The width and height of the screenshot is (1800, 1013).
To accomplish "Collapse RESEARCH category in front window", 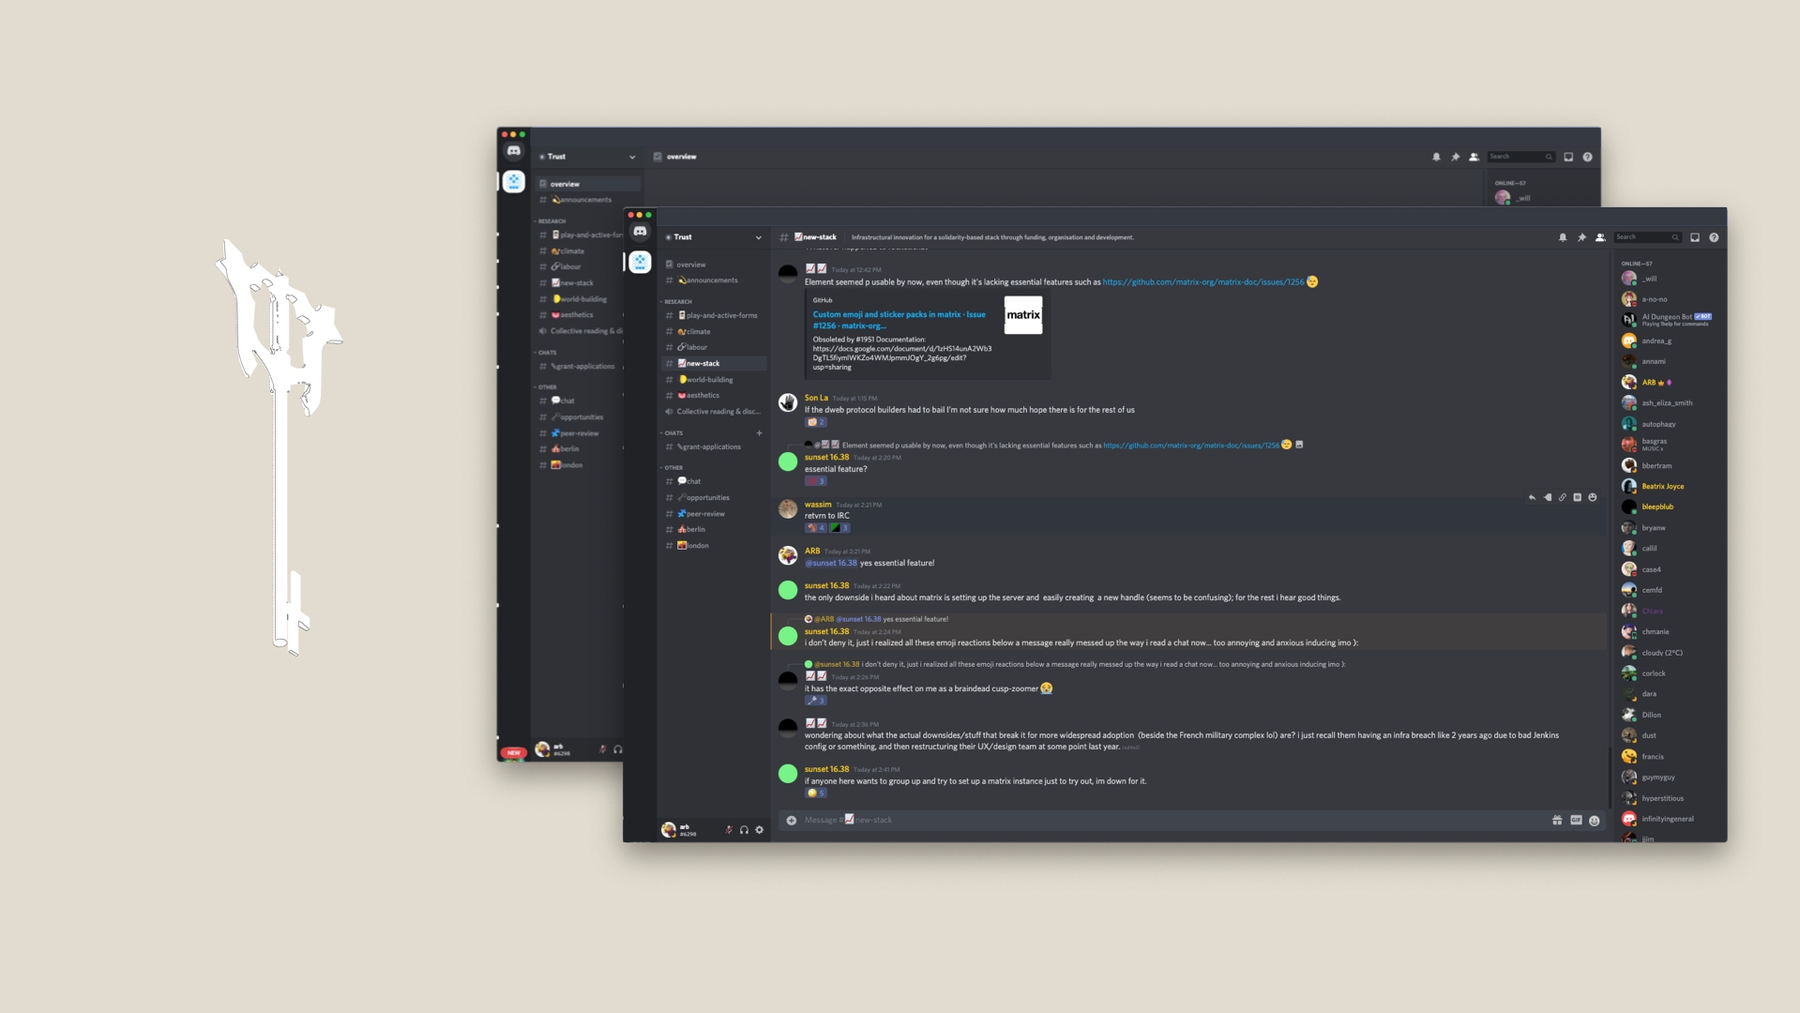I will (677, 301).
